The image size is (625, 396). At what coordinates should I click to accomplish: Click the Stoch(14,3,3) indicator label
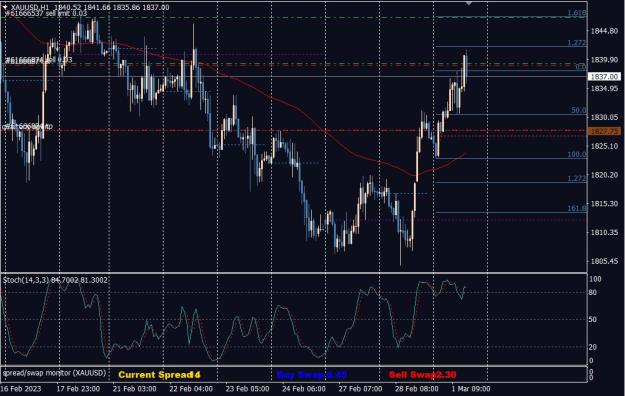click(55, 280)
